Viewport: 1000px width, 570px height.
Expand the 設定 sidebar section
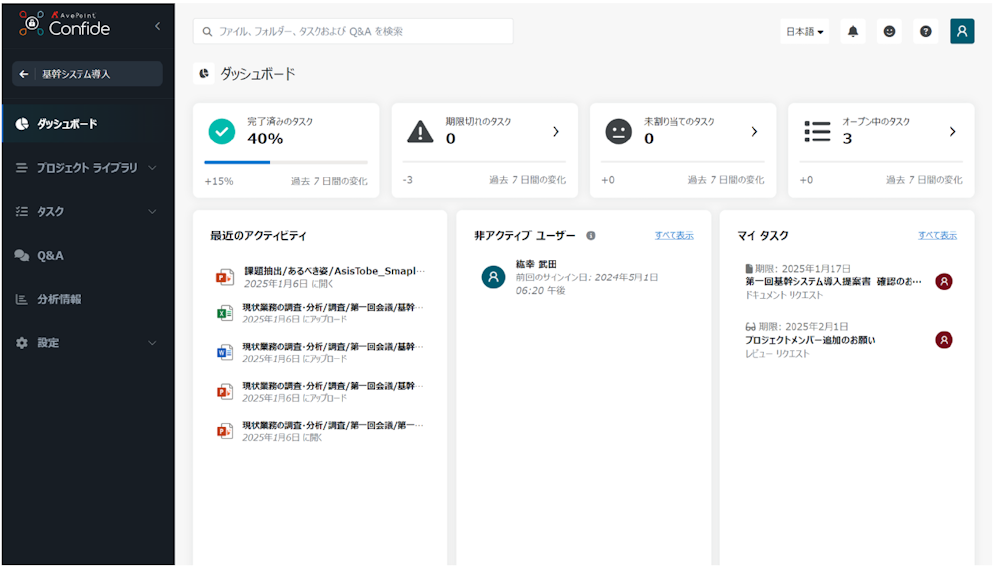point(152,343)
